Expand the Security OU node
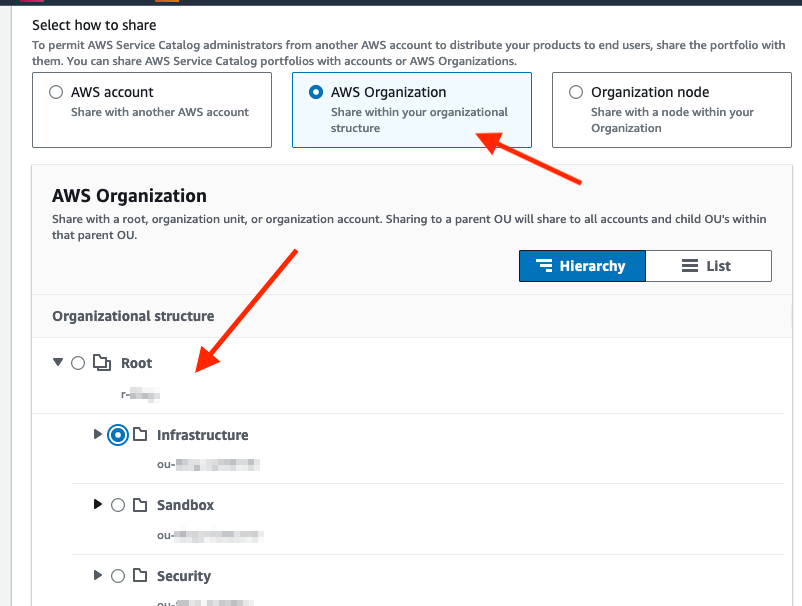Viewport: 802px width, 606px height. click(x=98, y=576)
